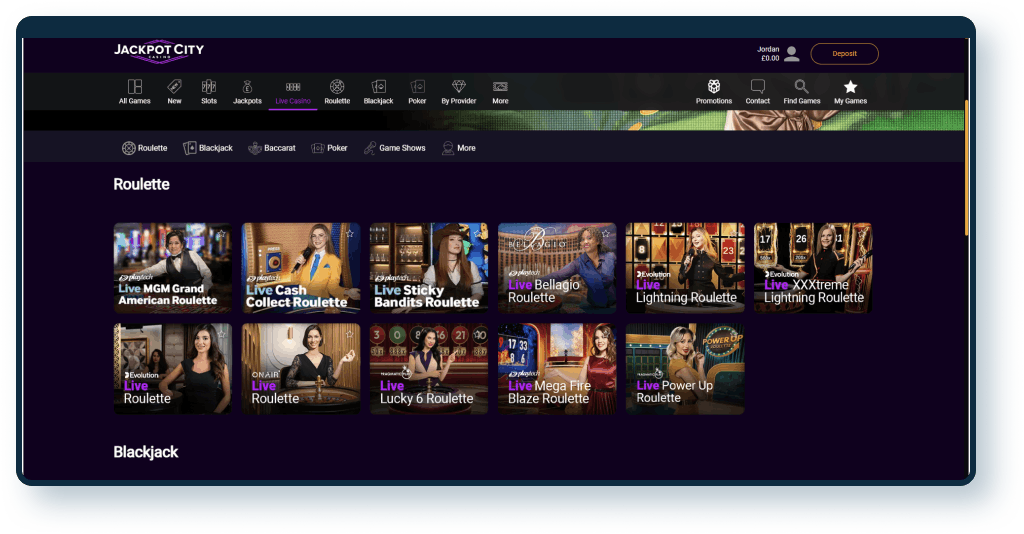The height and width of the screenshot is (534, 1024).
Task: Open Live Sticky Bandits Roulette game
Action: click(428, 268)
